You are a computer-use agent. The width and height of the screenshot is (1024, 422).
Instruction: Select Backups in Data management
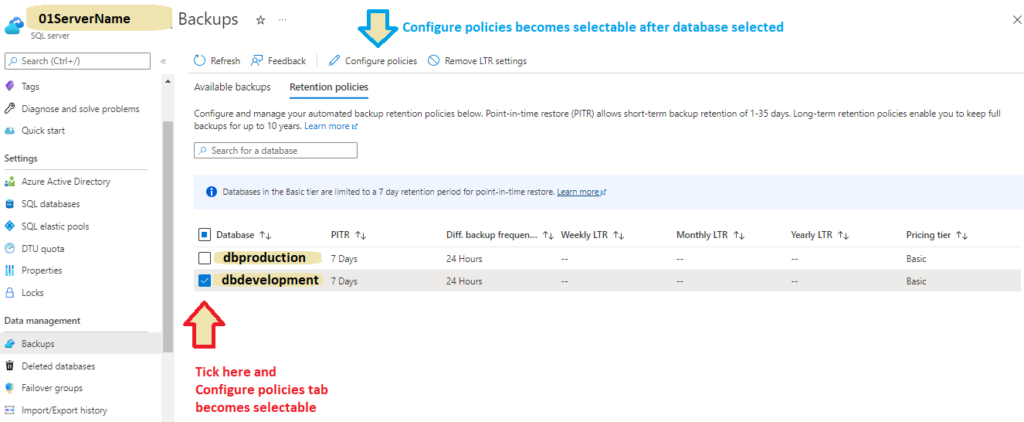(38, 344)
